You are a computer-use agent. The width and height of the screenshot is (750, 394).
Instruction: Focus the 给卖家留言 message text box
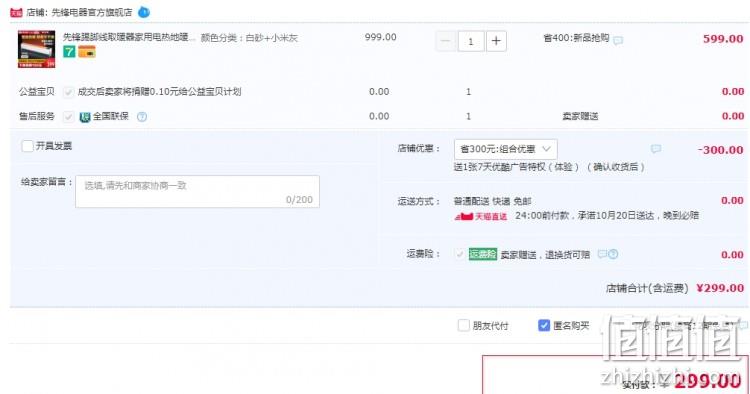197,192
